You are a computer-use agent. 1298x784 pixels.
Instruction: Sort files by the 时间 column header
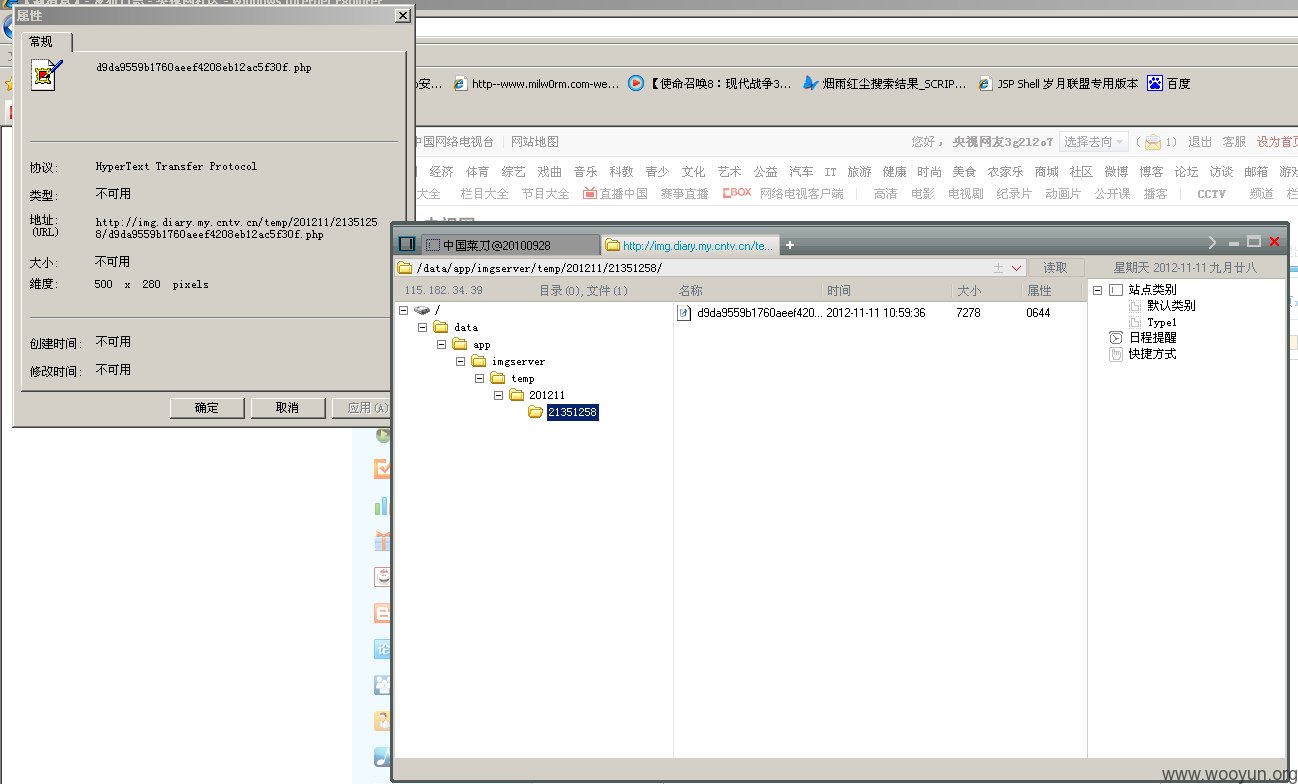886,290
